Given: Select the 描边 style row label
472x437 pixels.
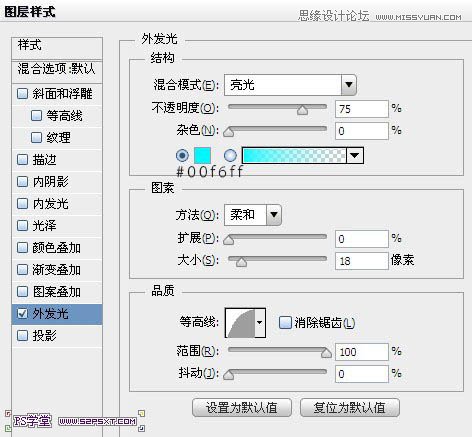Looking at the screenshot, I should point(44,160).
